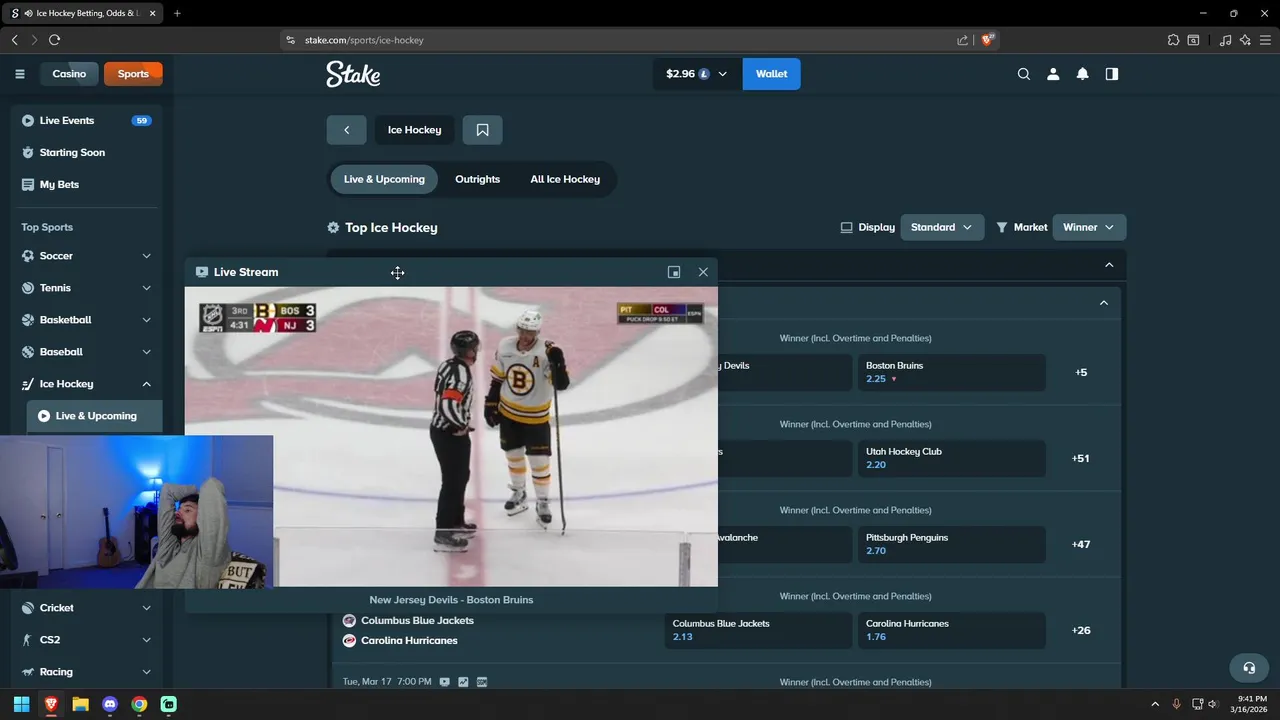1280x720 pixels.
Task: Open the Wallet
Action: 771,74
